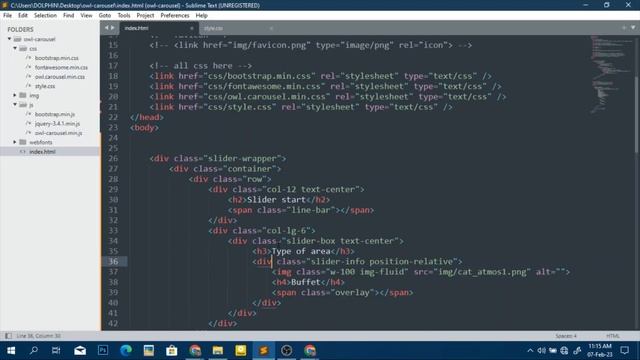
Task: Open Windows Start menu
Action: pyautogui.click(x=11, y=351)
